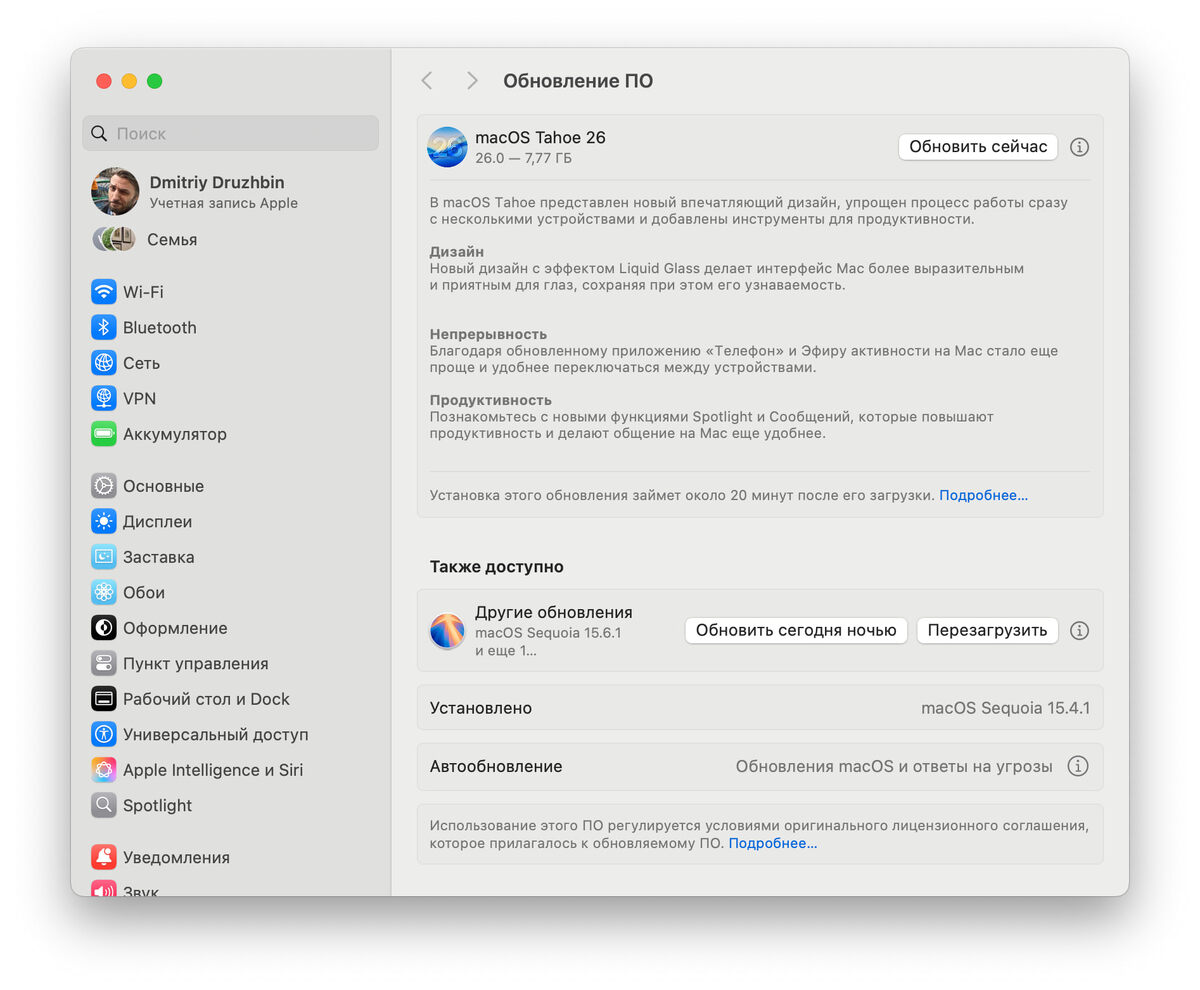Select the Сеть globe icon
The width and height of the screenshot is (1200, 990).
click(x=104, y=363)
